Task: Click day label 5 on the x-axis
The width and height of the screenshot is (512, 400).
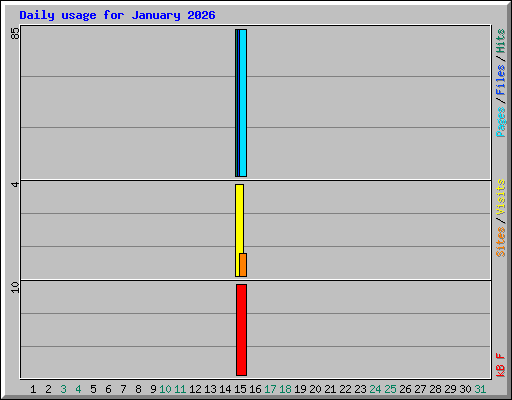Action: [x=93, y=389]
